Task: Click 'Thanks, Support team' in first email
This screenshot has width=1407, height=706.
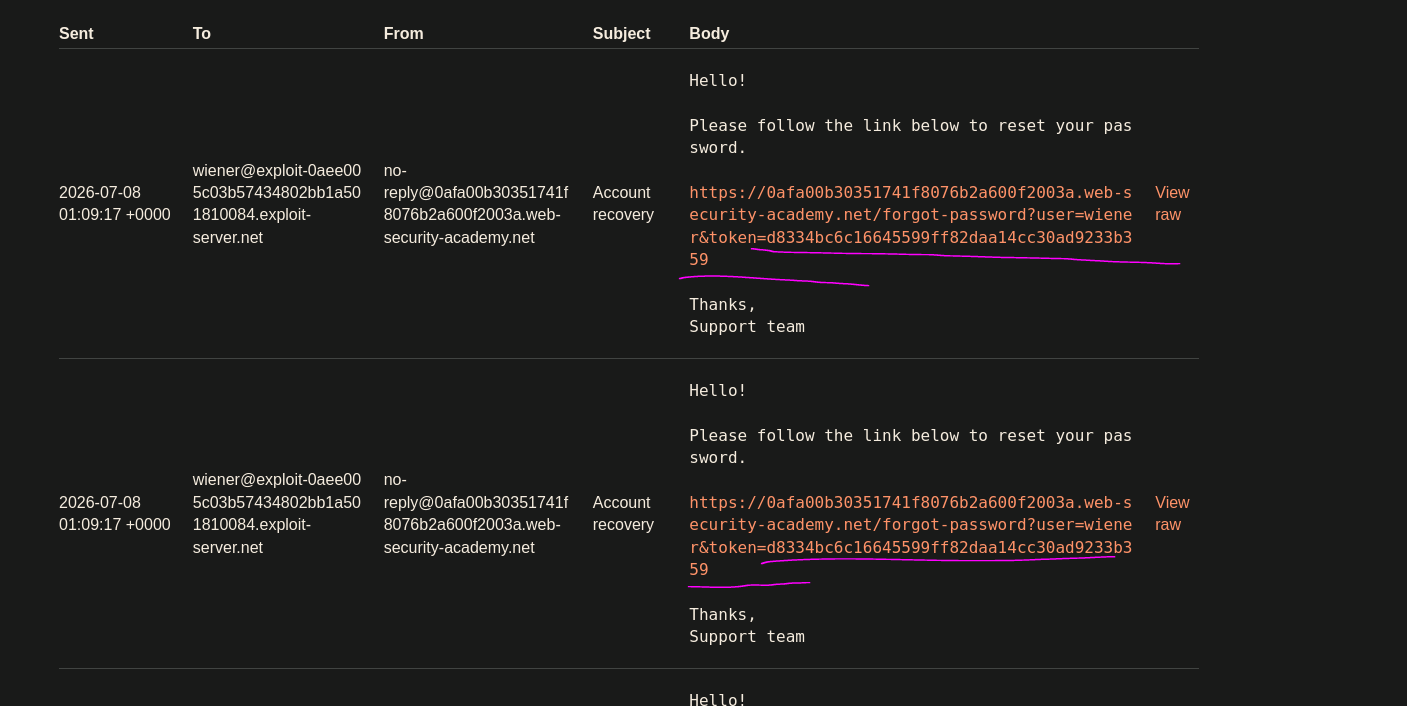Action: pyautogui.click(x=747, y=315)
